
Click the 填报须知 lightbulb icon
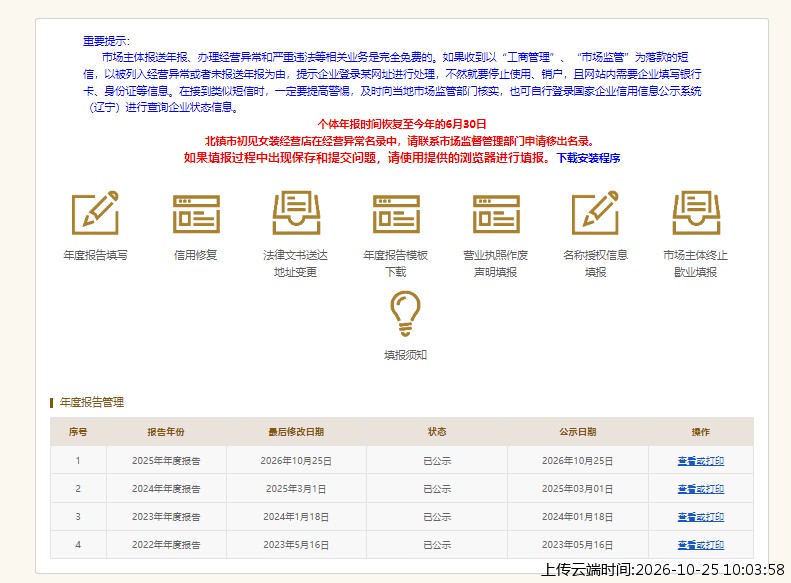[x=405, y=314]
